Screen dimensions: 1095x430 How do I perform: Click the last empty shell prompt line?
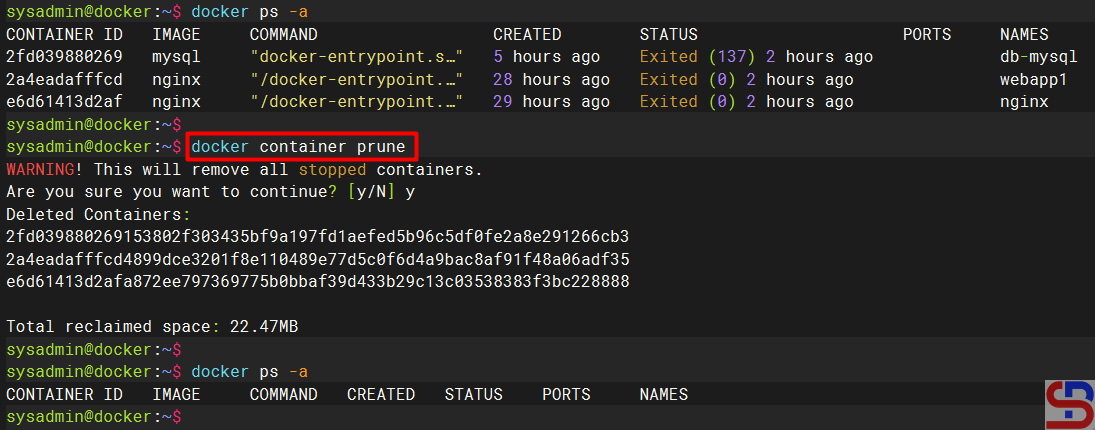[x=93, y=416]
